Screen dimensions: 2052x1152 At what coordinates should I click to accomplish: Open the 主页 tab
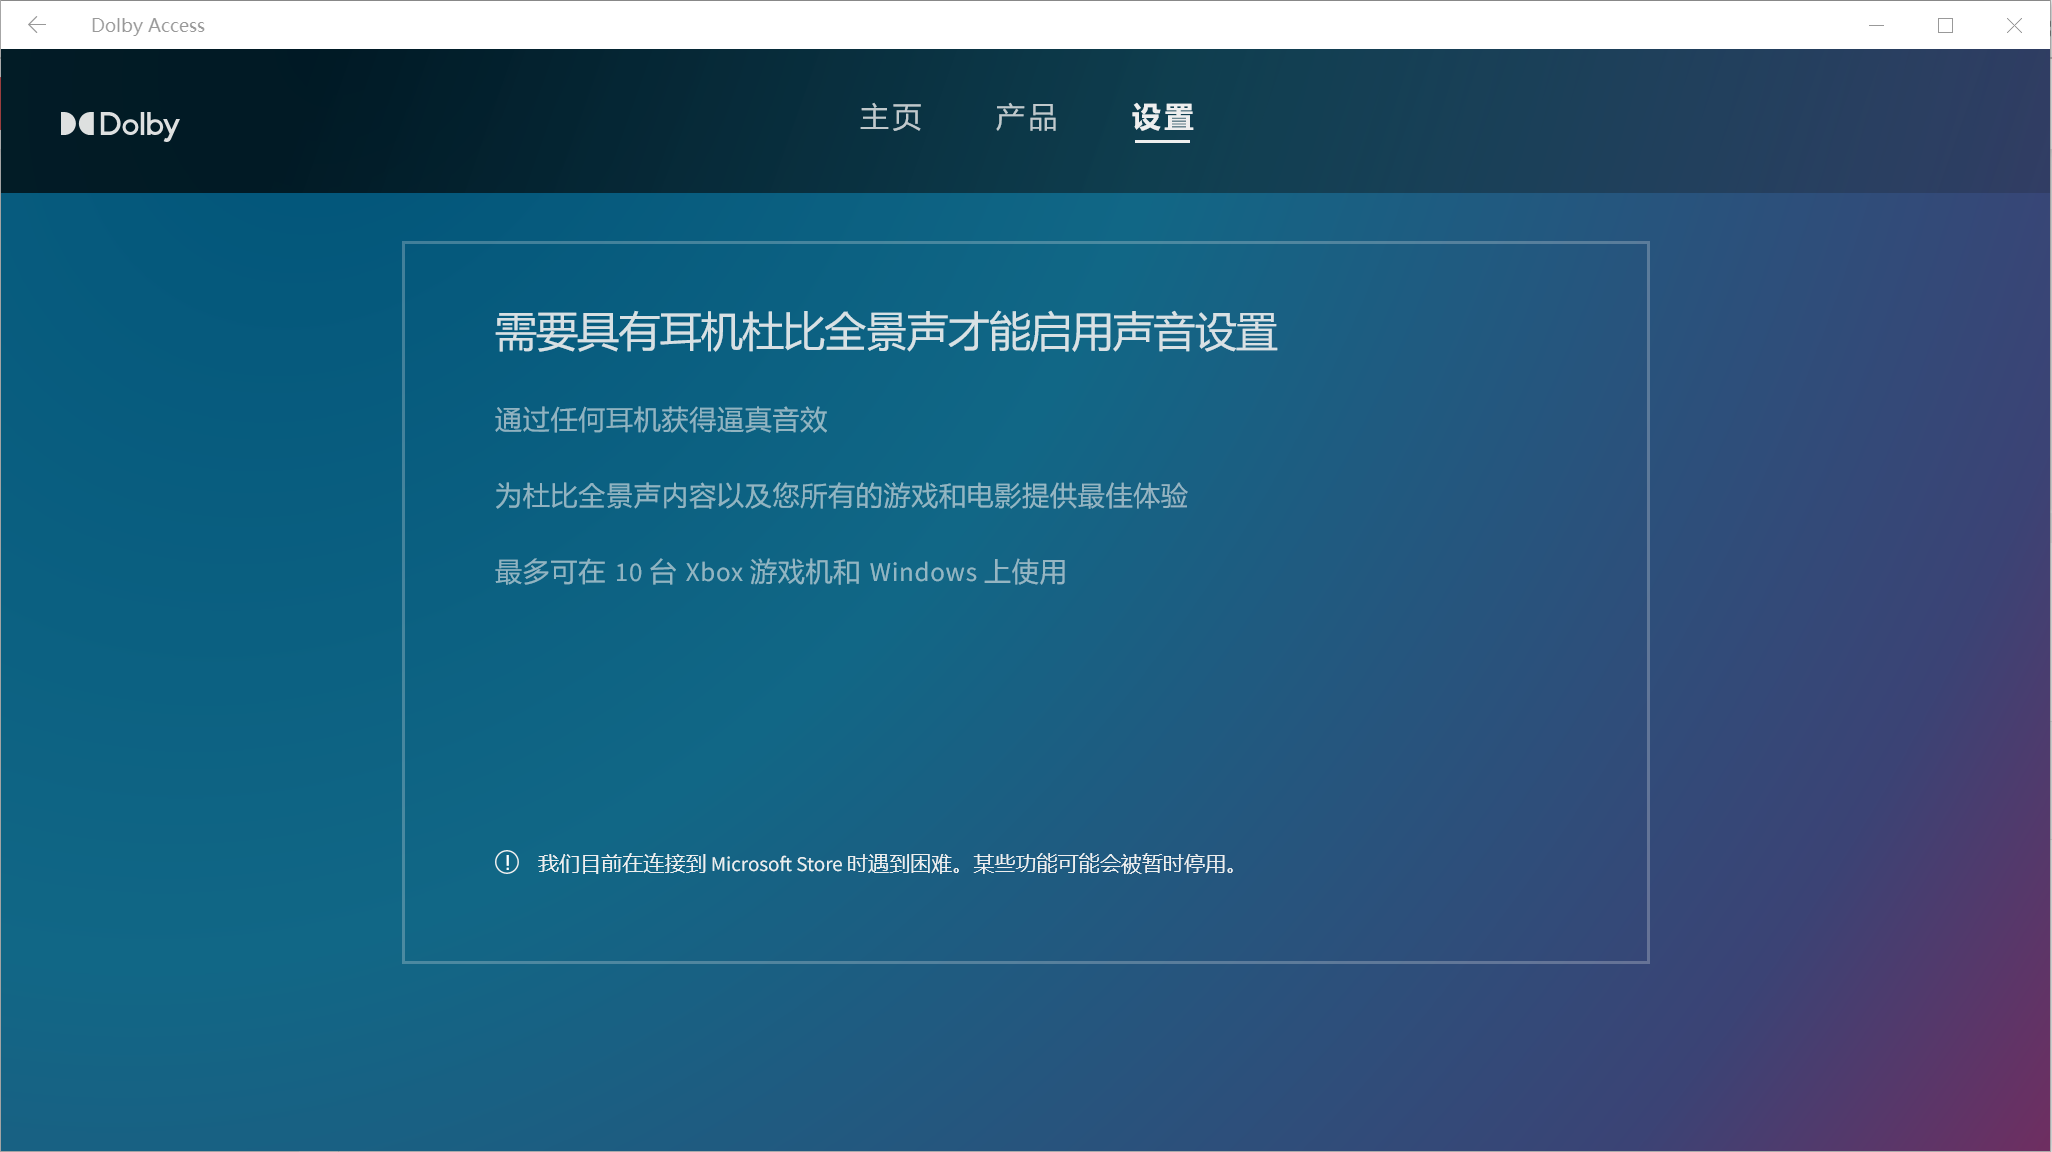click(x=891, y=118)
